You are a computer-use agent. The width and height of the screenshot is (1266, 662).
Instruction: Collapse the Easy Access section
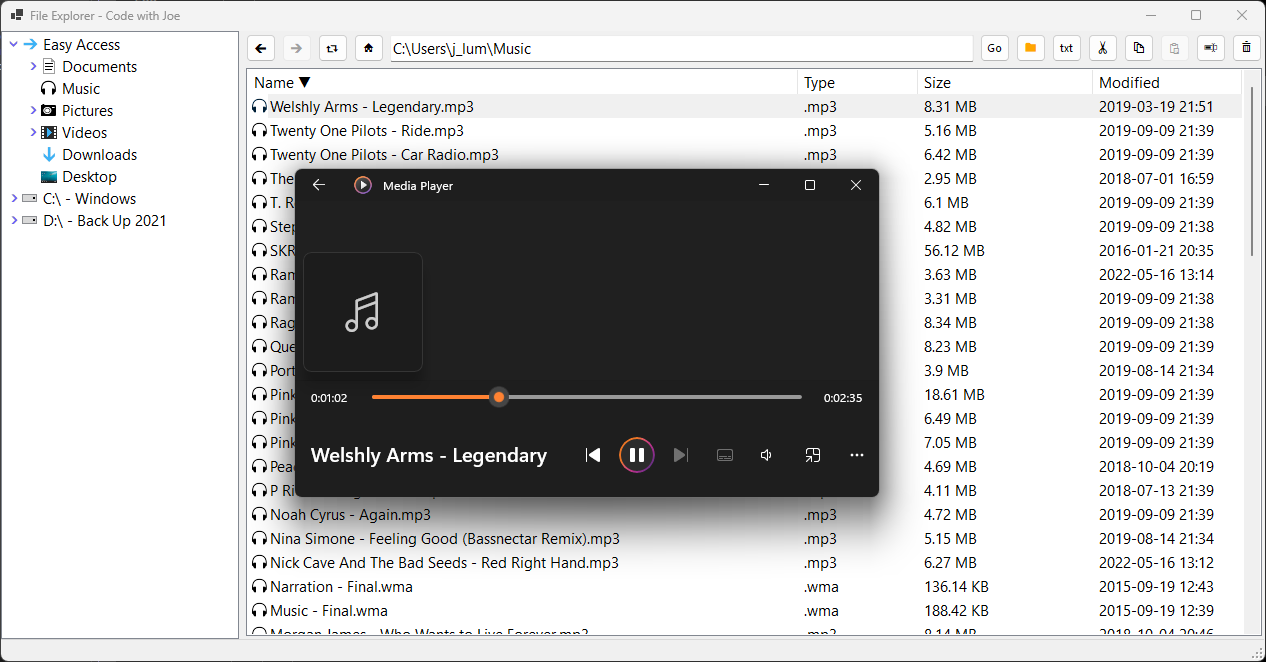[14, 44]
